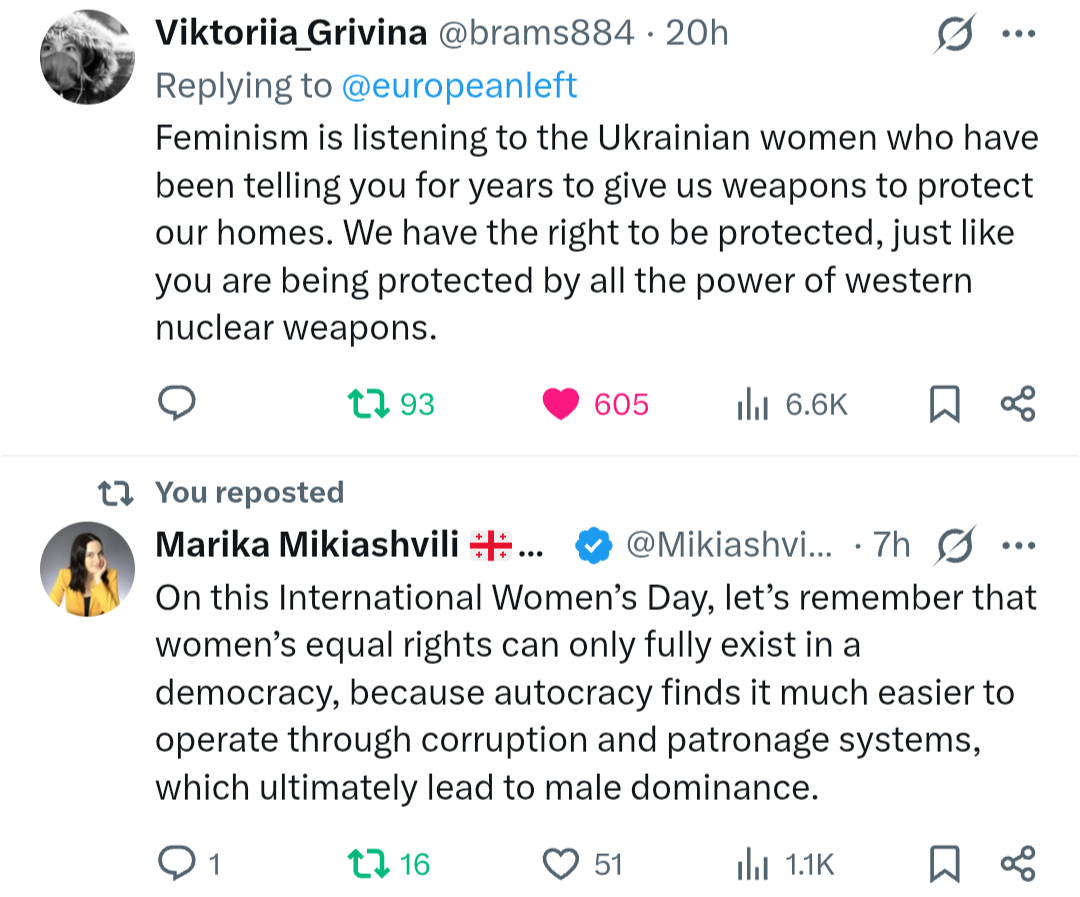1080x897 pixels.
Task: Reply to Marika Mikiashvili's tweet
Action: (x=177, y=863)
